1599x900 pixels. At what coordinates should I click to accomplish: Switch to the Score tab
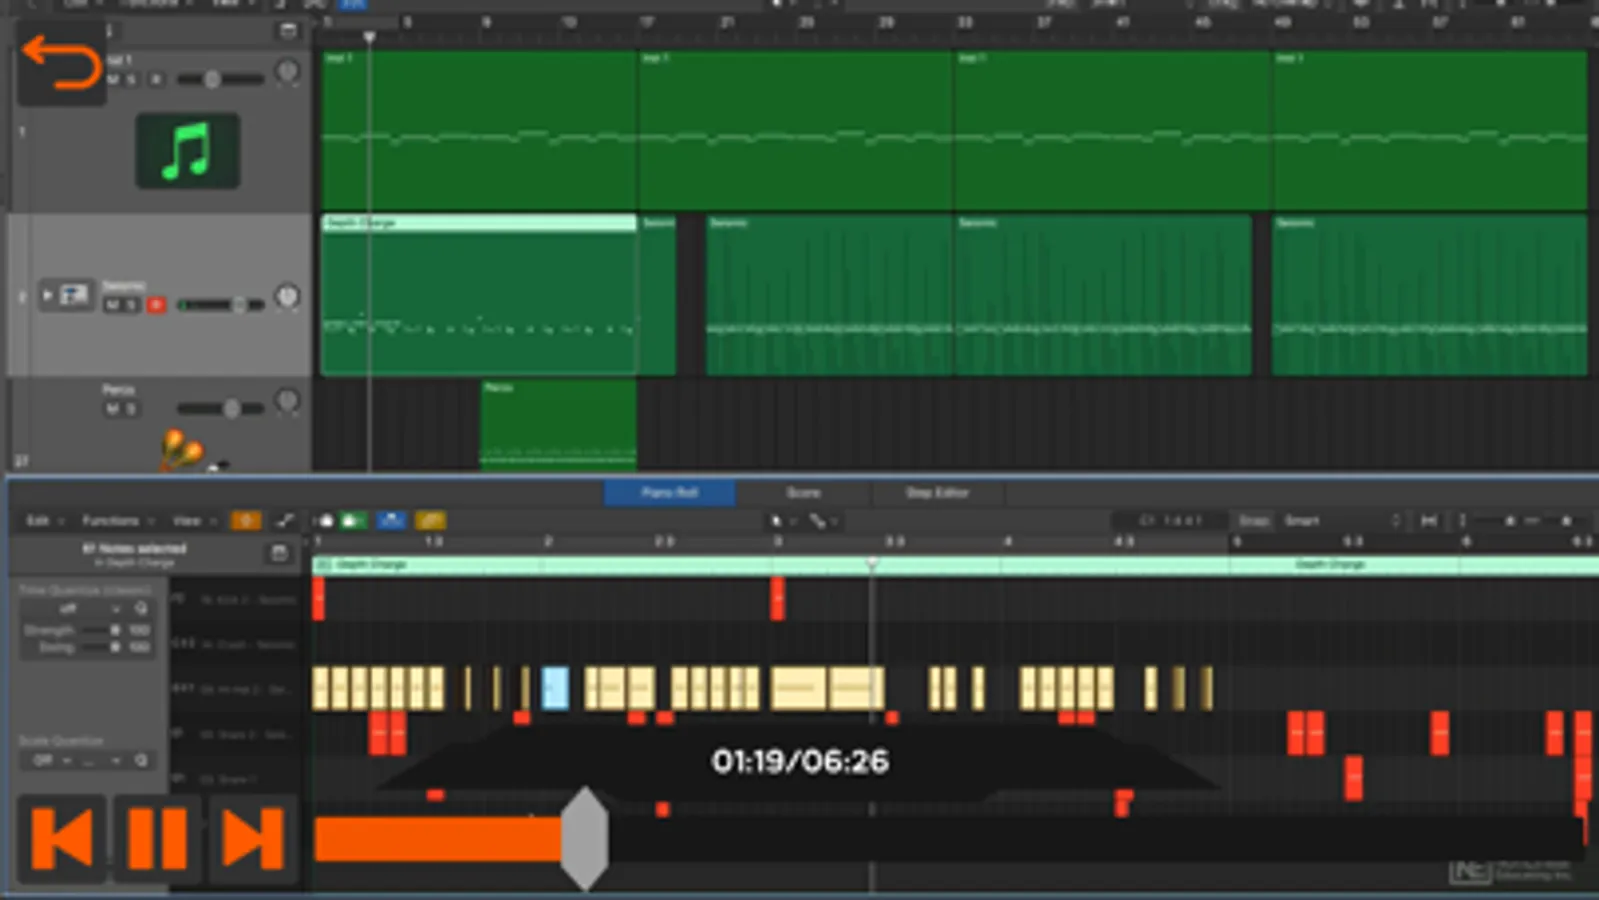click(x=803, y=492)
